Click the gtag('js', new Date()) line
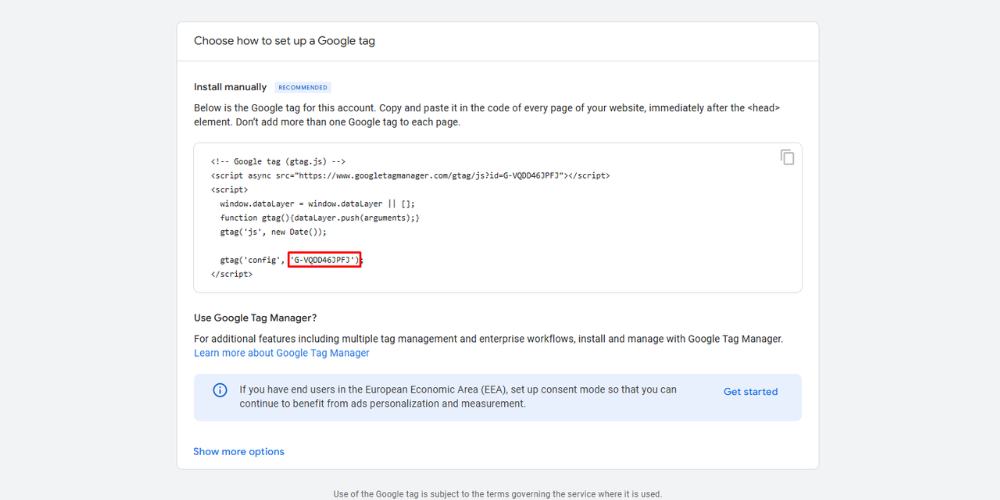This screenshot has height=500, width=1000. pos(273,232)
